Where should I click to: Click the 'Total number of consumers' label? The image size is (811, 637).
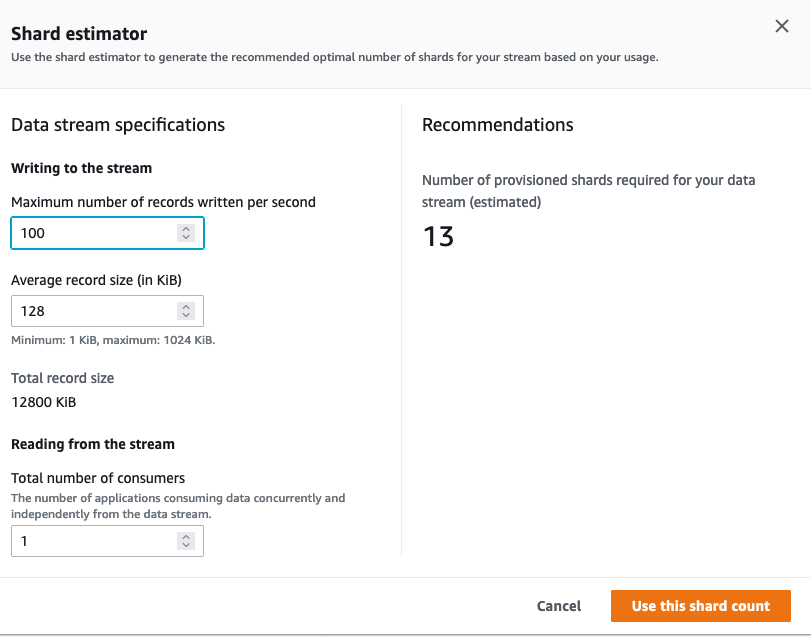(x=98, y=478)
